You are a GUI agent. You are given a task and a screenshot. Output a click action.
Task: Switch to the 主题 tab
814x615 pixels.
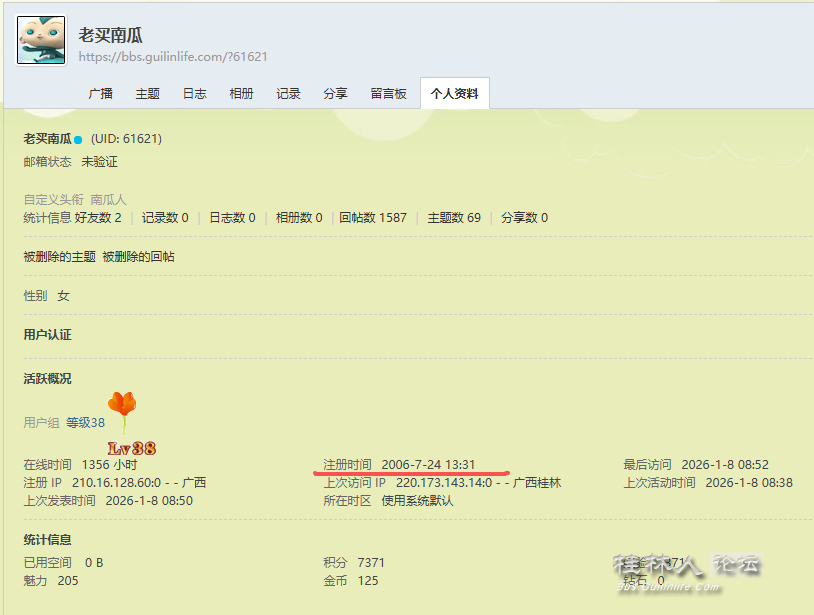pyautogui.click(x=147, y=93)
